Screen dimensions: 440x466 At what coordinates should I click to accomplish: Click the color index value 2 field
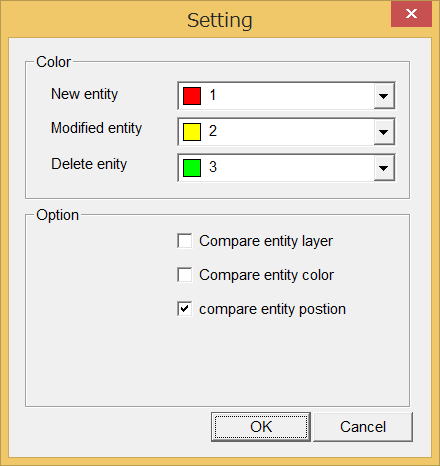(276, 132)
